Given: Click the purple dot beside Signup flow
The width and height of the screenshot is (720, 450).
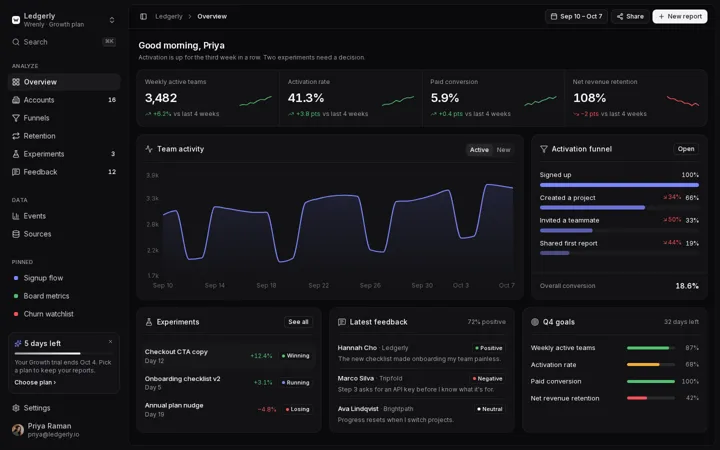Looking at the screenshot, I should [x=16, y=278].
